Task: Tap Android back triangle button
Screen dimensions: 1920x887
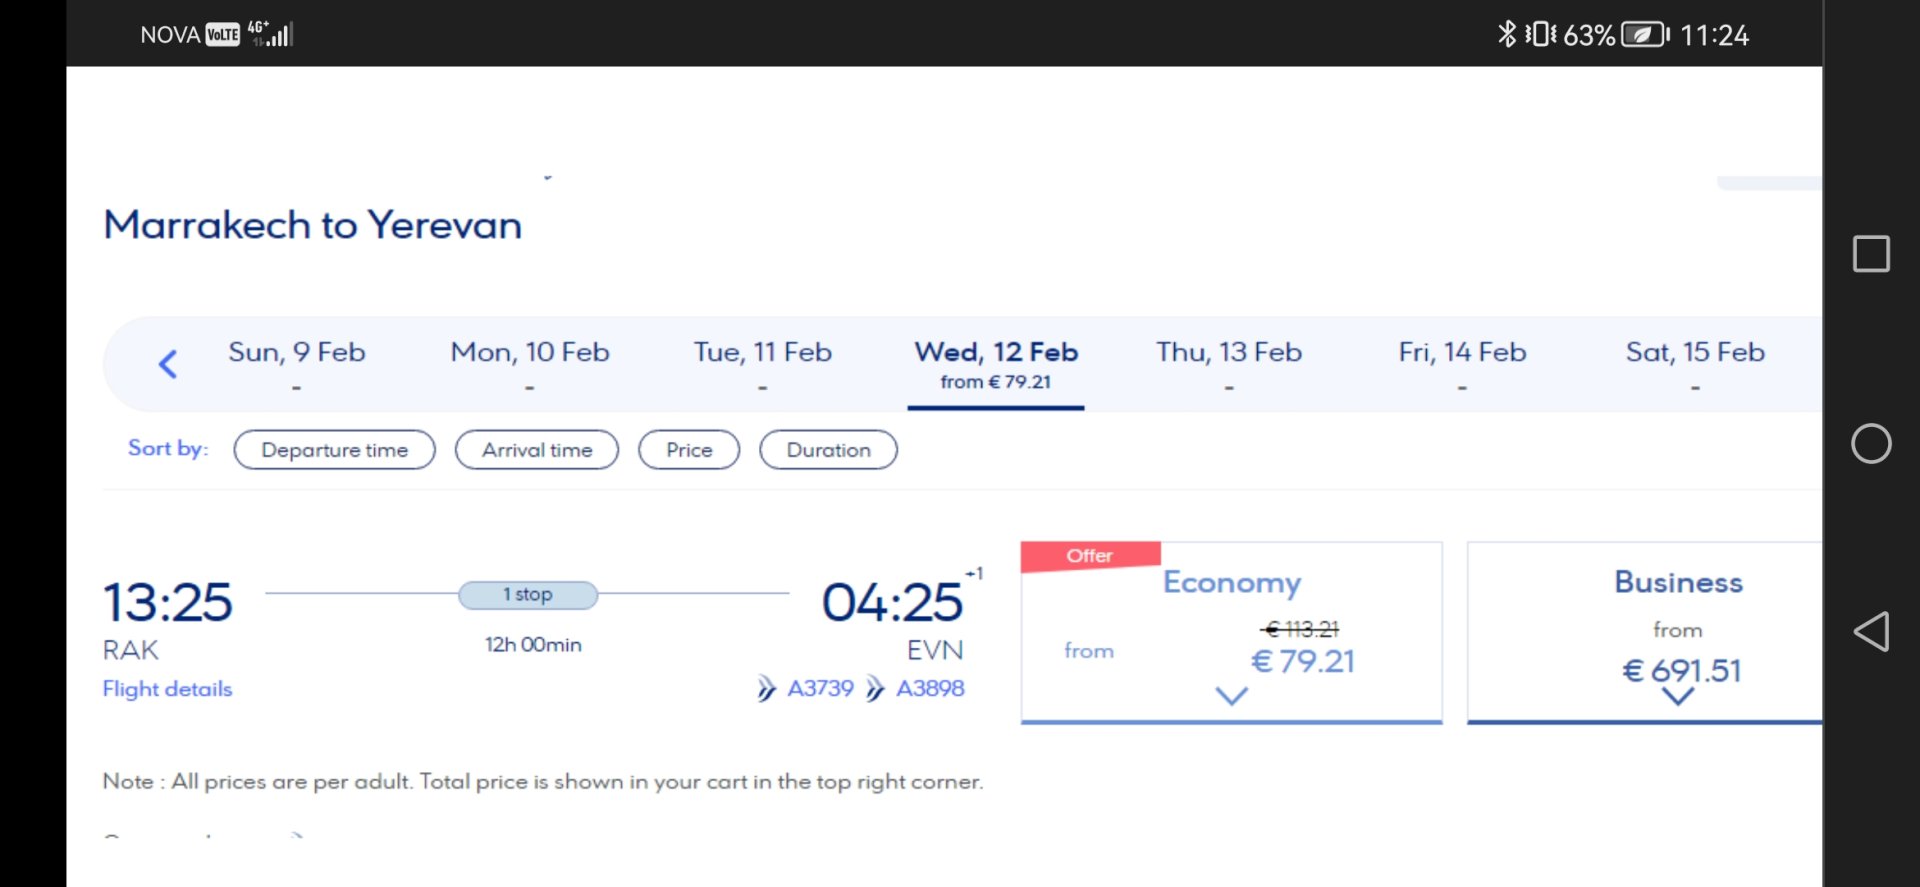Action: [1871, 632]
